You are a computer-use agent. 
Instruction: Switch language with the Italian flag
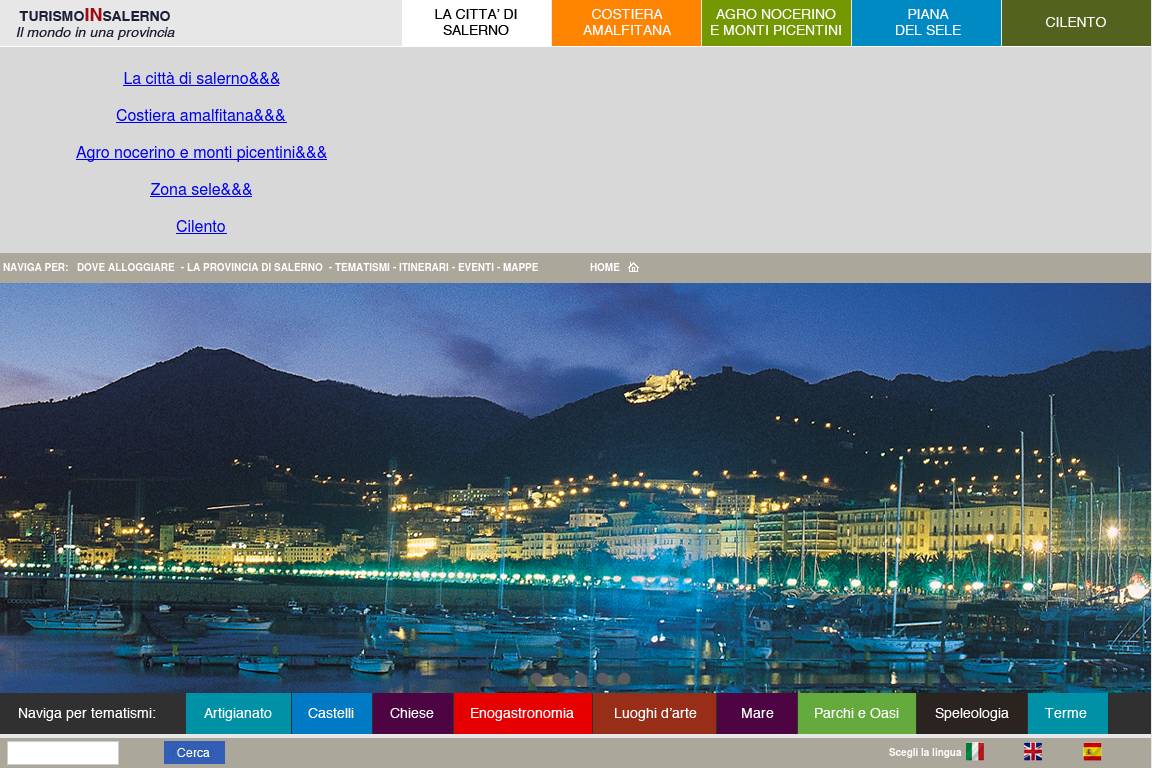point(975,752)
